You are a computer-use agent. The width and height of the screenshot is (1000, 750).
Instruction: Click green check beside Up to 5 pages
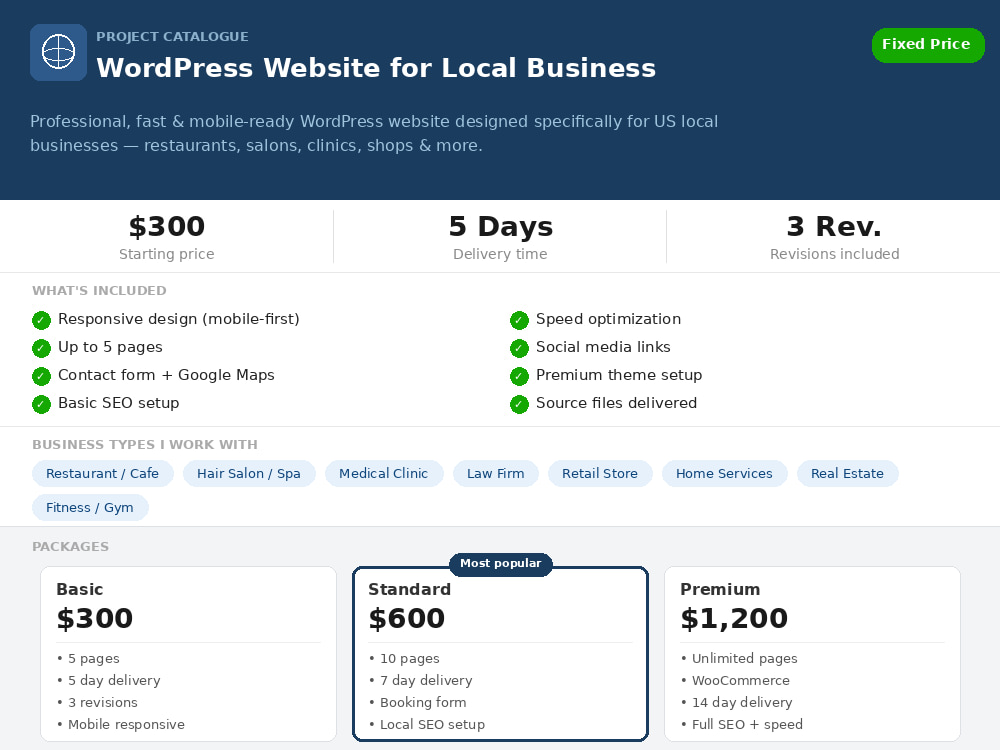pyautogui.click(x=41, y=348)
